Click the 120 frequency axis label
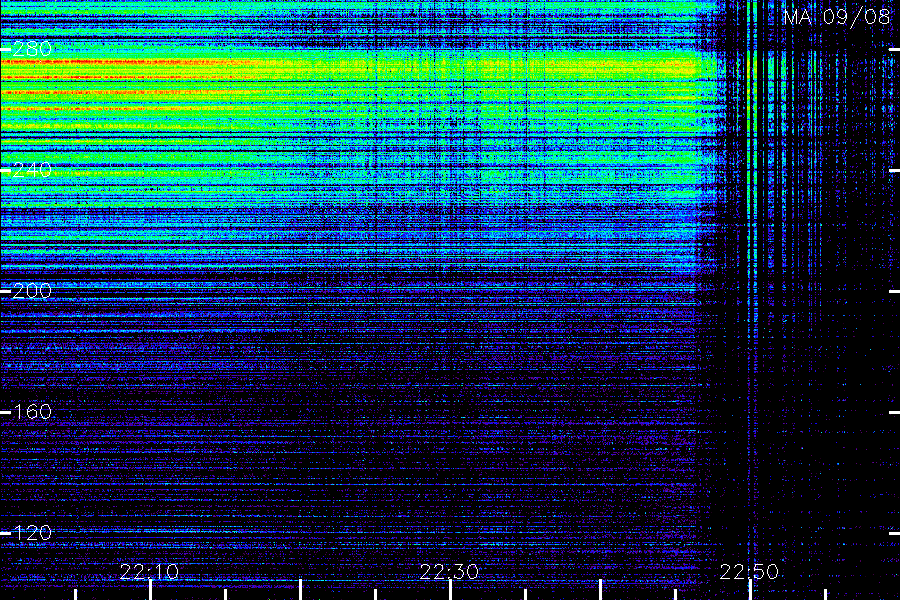 point(32,533)
